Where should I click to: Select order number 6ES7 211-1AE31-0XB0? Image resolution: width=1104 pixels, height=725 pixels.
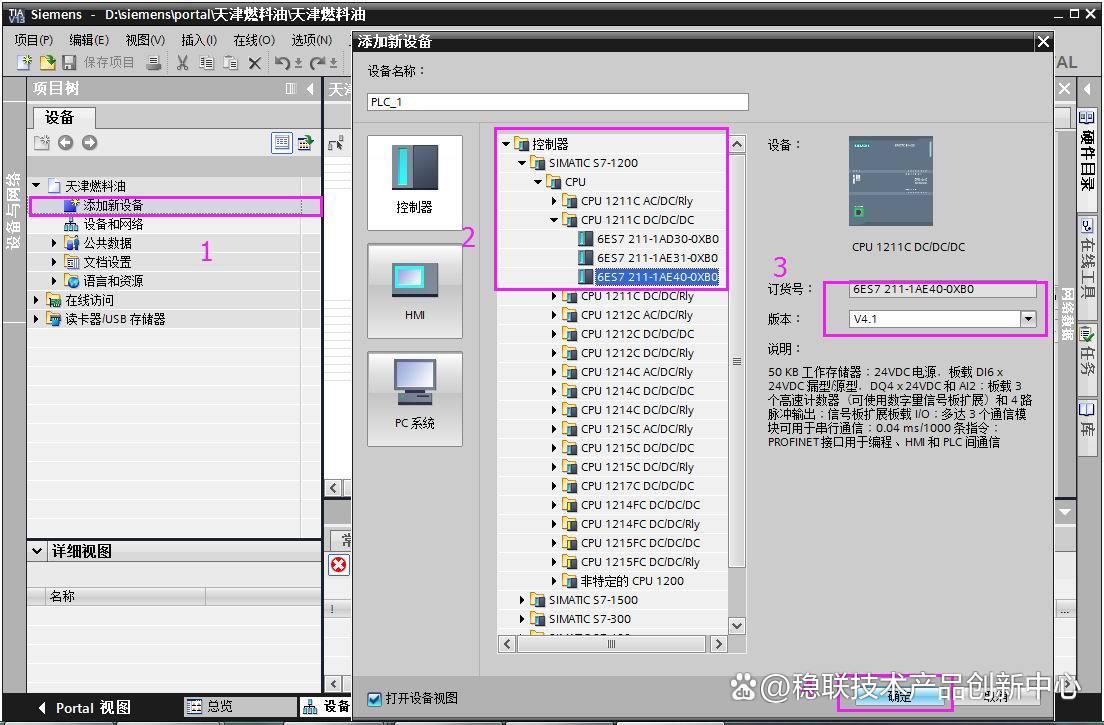[x=658, y=258]
